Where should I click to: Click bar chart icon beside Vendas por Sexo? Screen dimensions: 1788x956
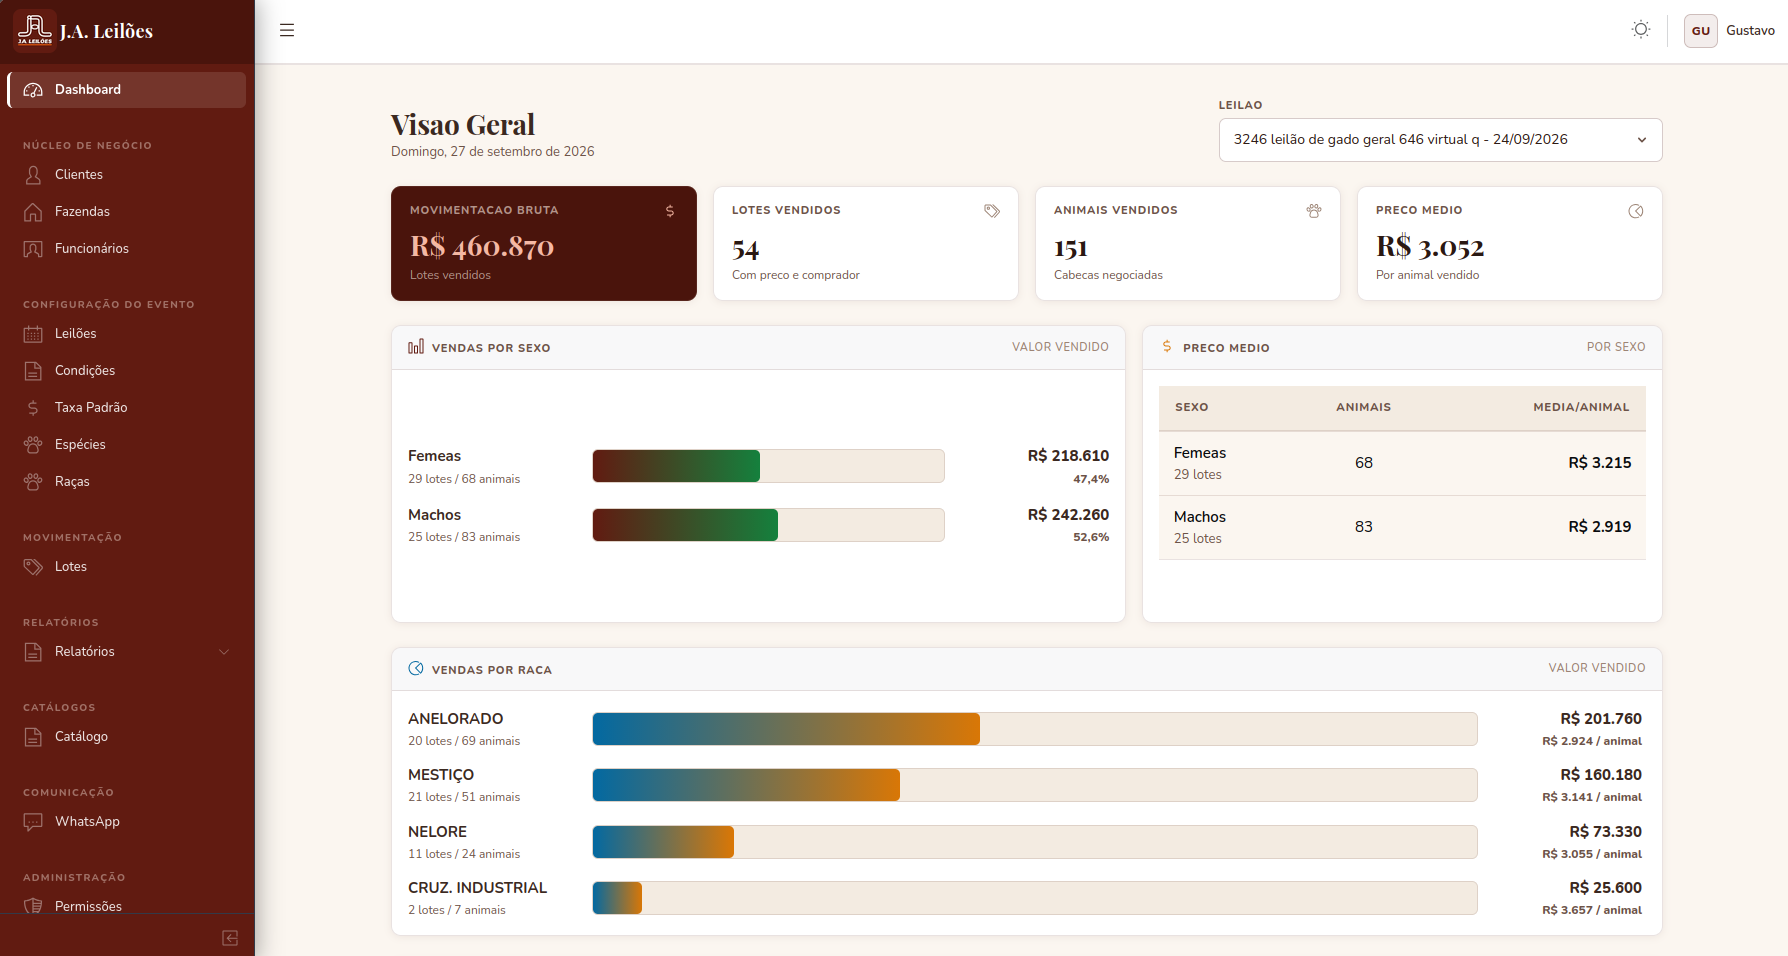pos(416,347)
